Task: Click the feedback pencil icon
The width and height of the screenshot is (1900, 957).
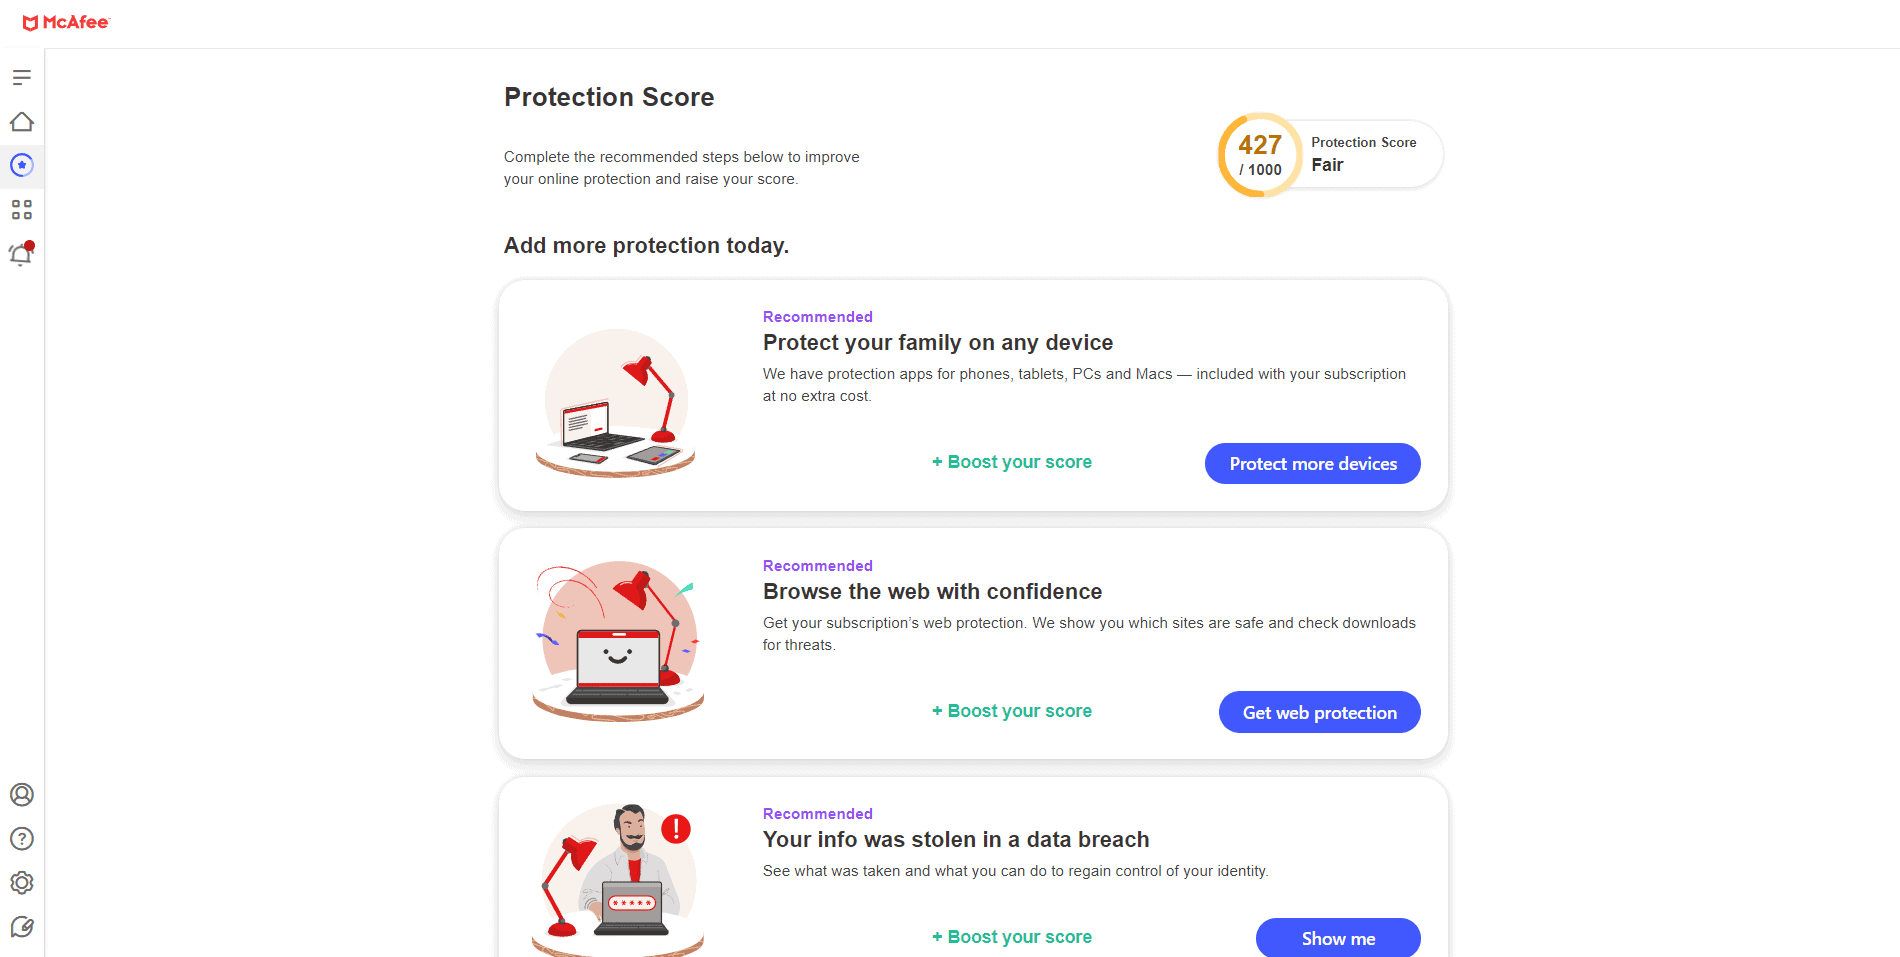Action: [22, 927]
